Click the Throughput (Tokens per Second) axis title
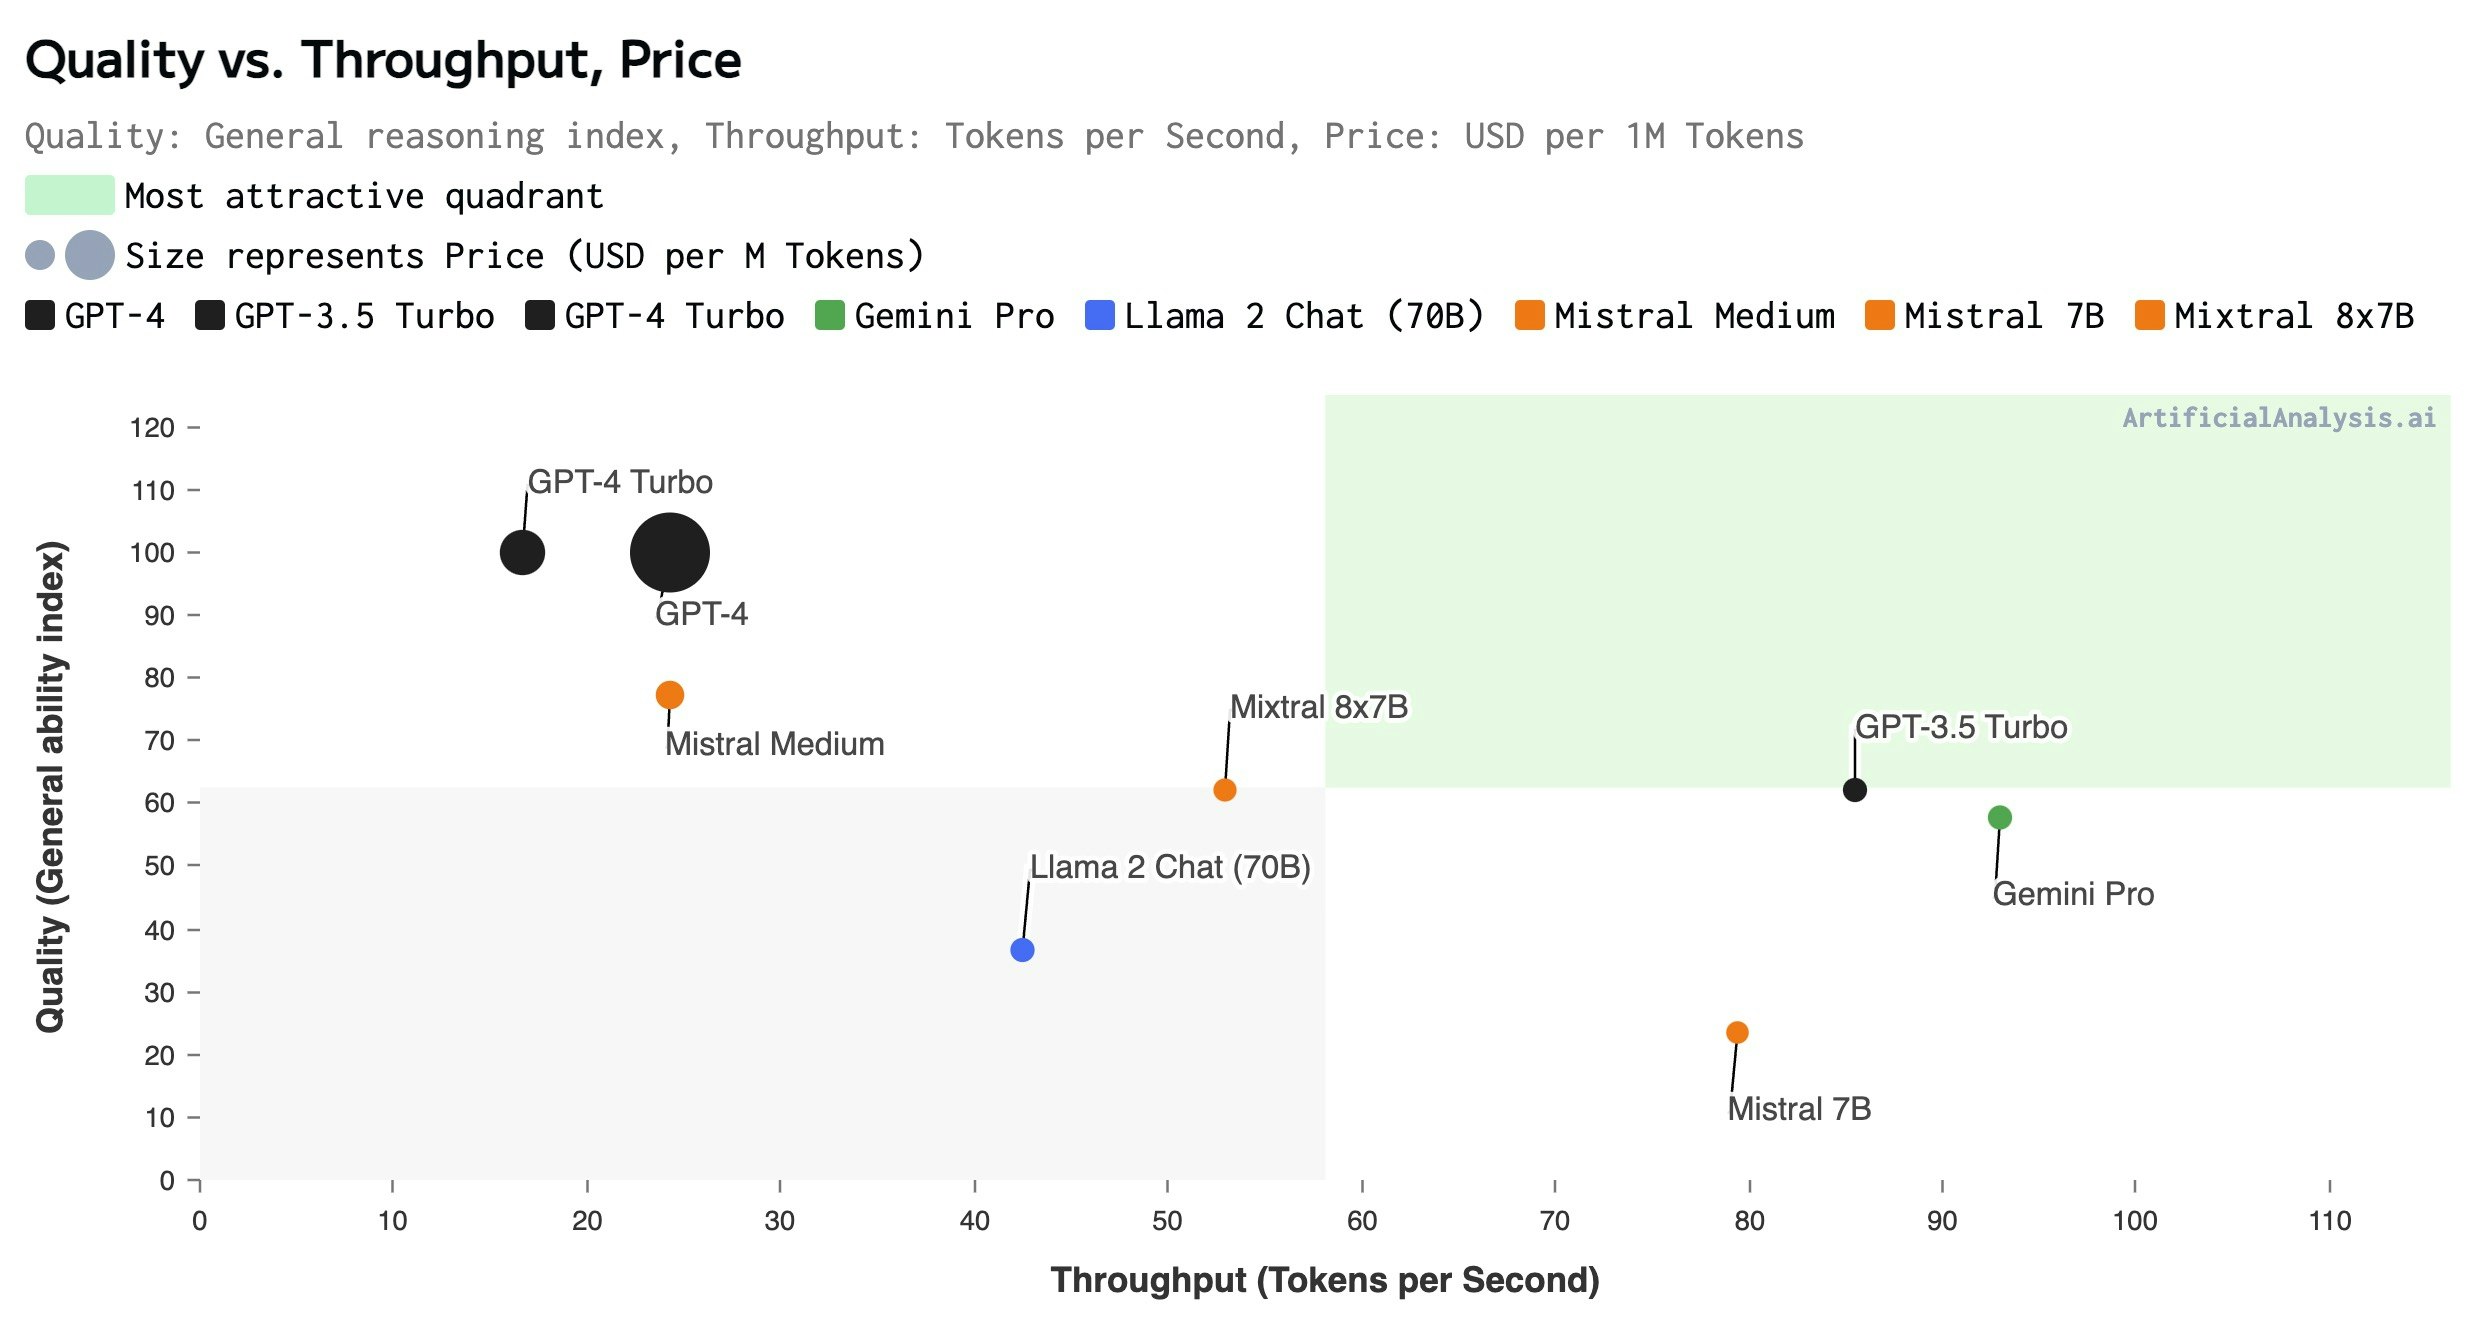This screenshot has height=1334, width=2484. pyautogui.click(x=1325, y=1280)
